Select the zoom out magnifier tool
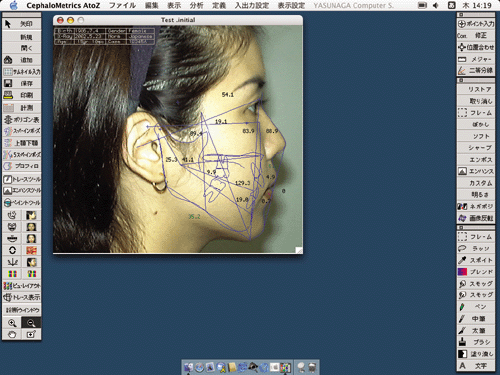 (x=31, y=323)
